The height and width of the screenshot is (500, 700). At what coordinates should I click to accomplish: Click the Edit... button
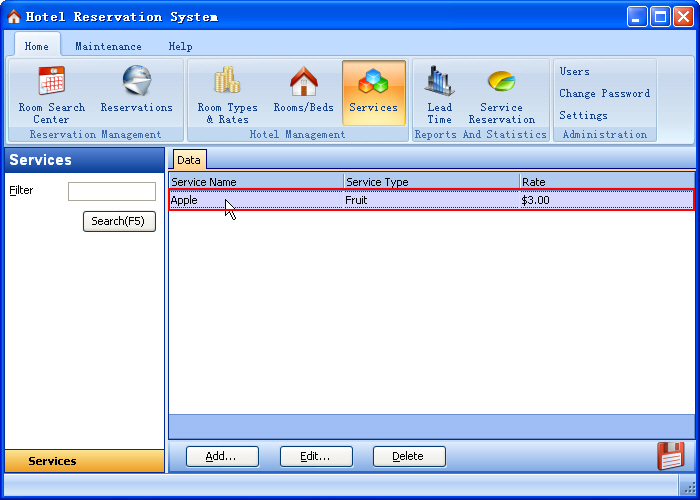316,456
